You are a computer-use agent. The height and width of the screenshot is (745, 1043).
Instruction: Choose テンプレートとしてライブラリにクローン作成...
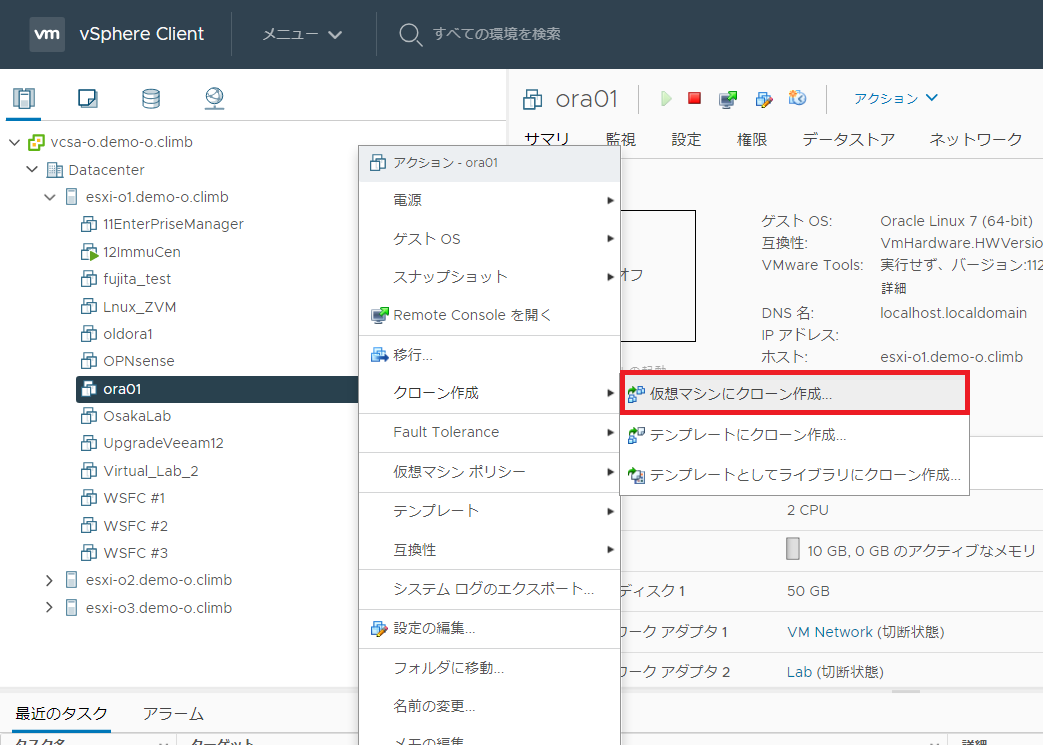coord(794,475)
